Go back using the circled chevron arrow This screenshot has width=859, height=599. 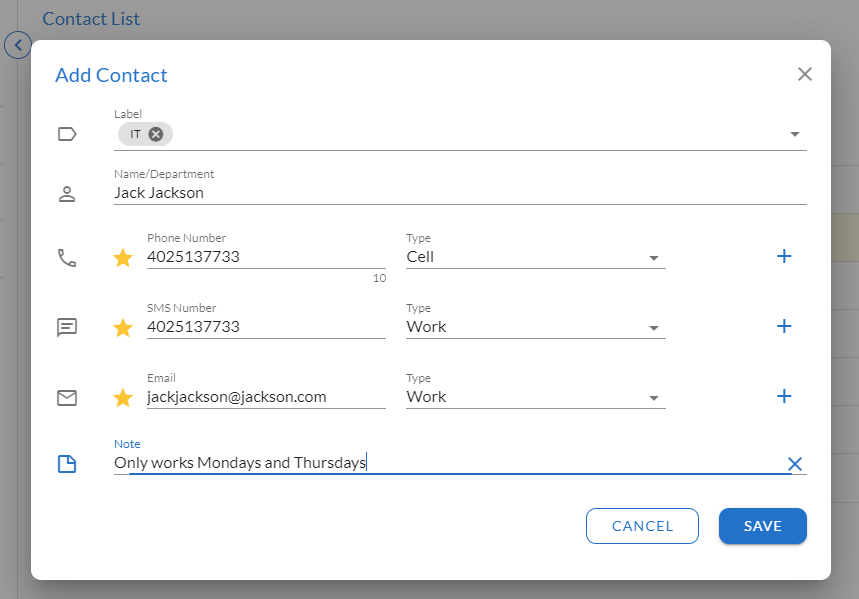[18, 45]
